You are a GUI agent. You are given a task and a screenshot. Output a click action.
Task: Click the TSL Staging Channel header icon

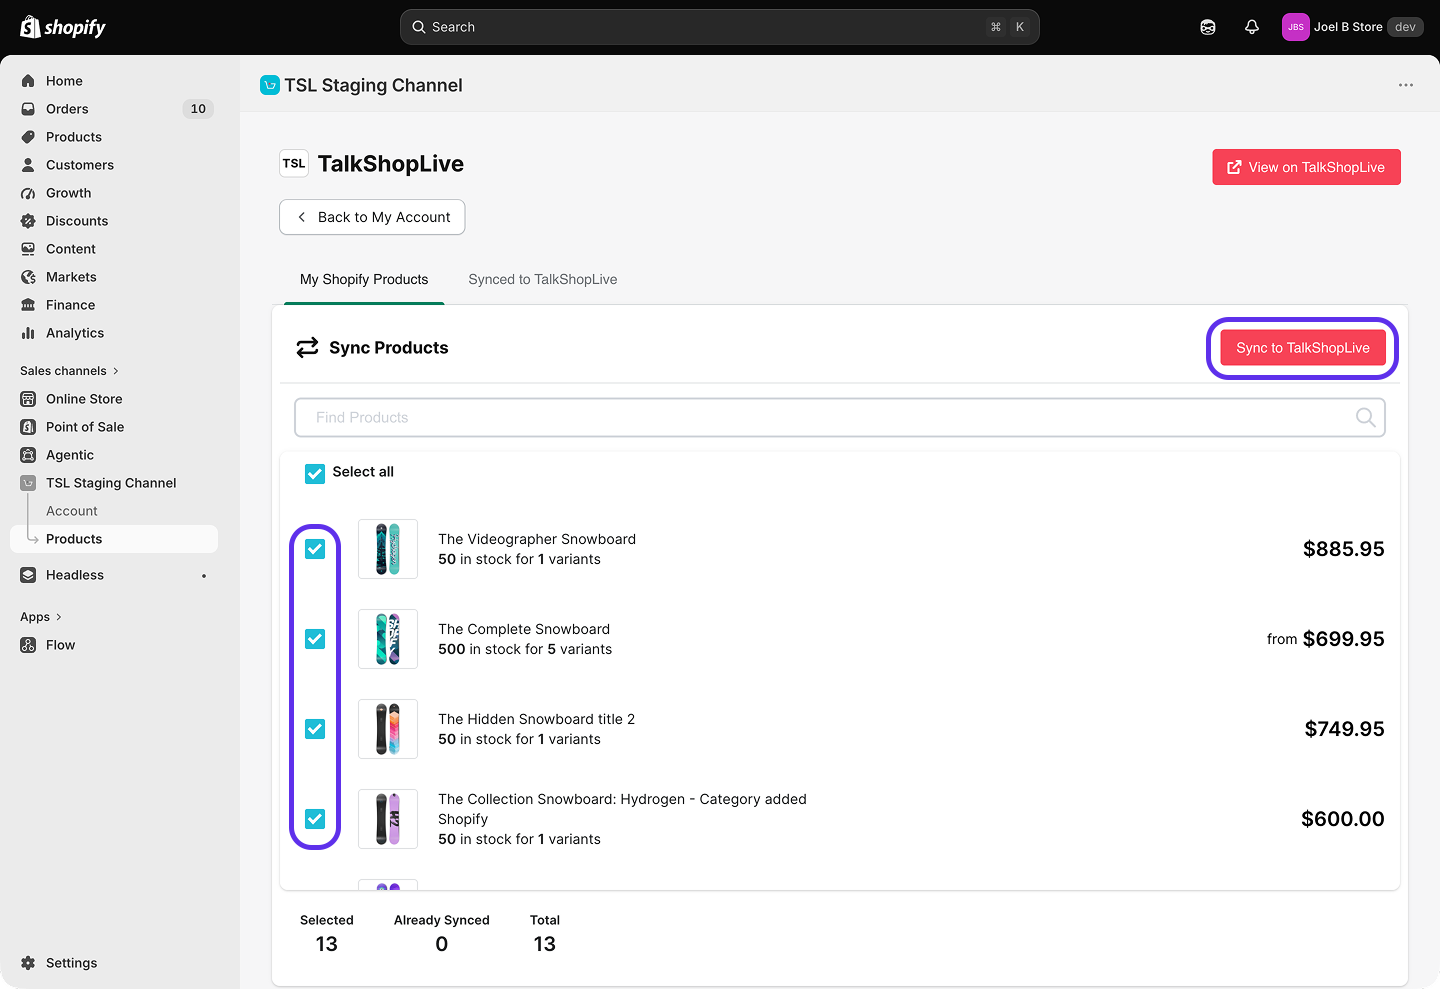click(x=270, y=85)
